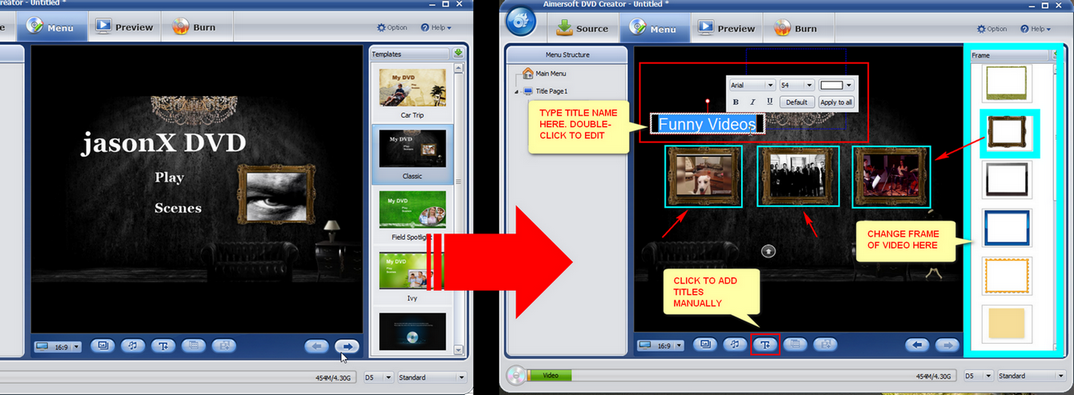Click the Apply to all button
Viewport: 1074px width, 395px height.
point(836,102)
